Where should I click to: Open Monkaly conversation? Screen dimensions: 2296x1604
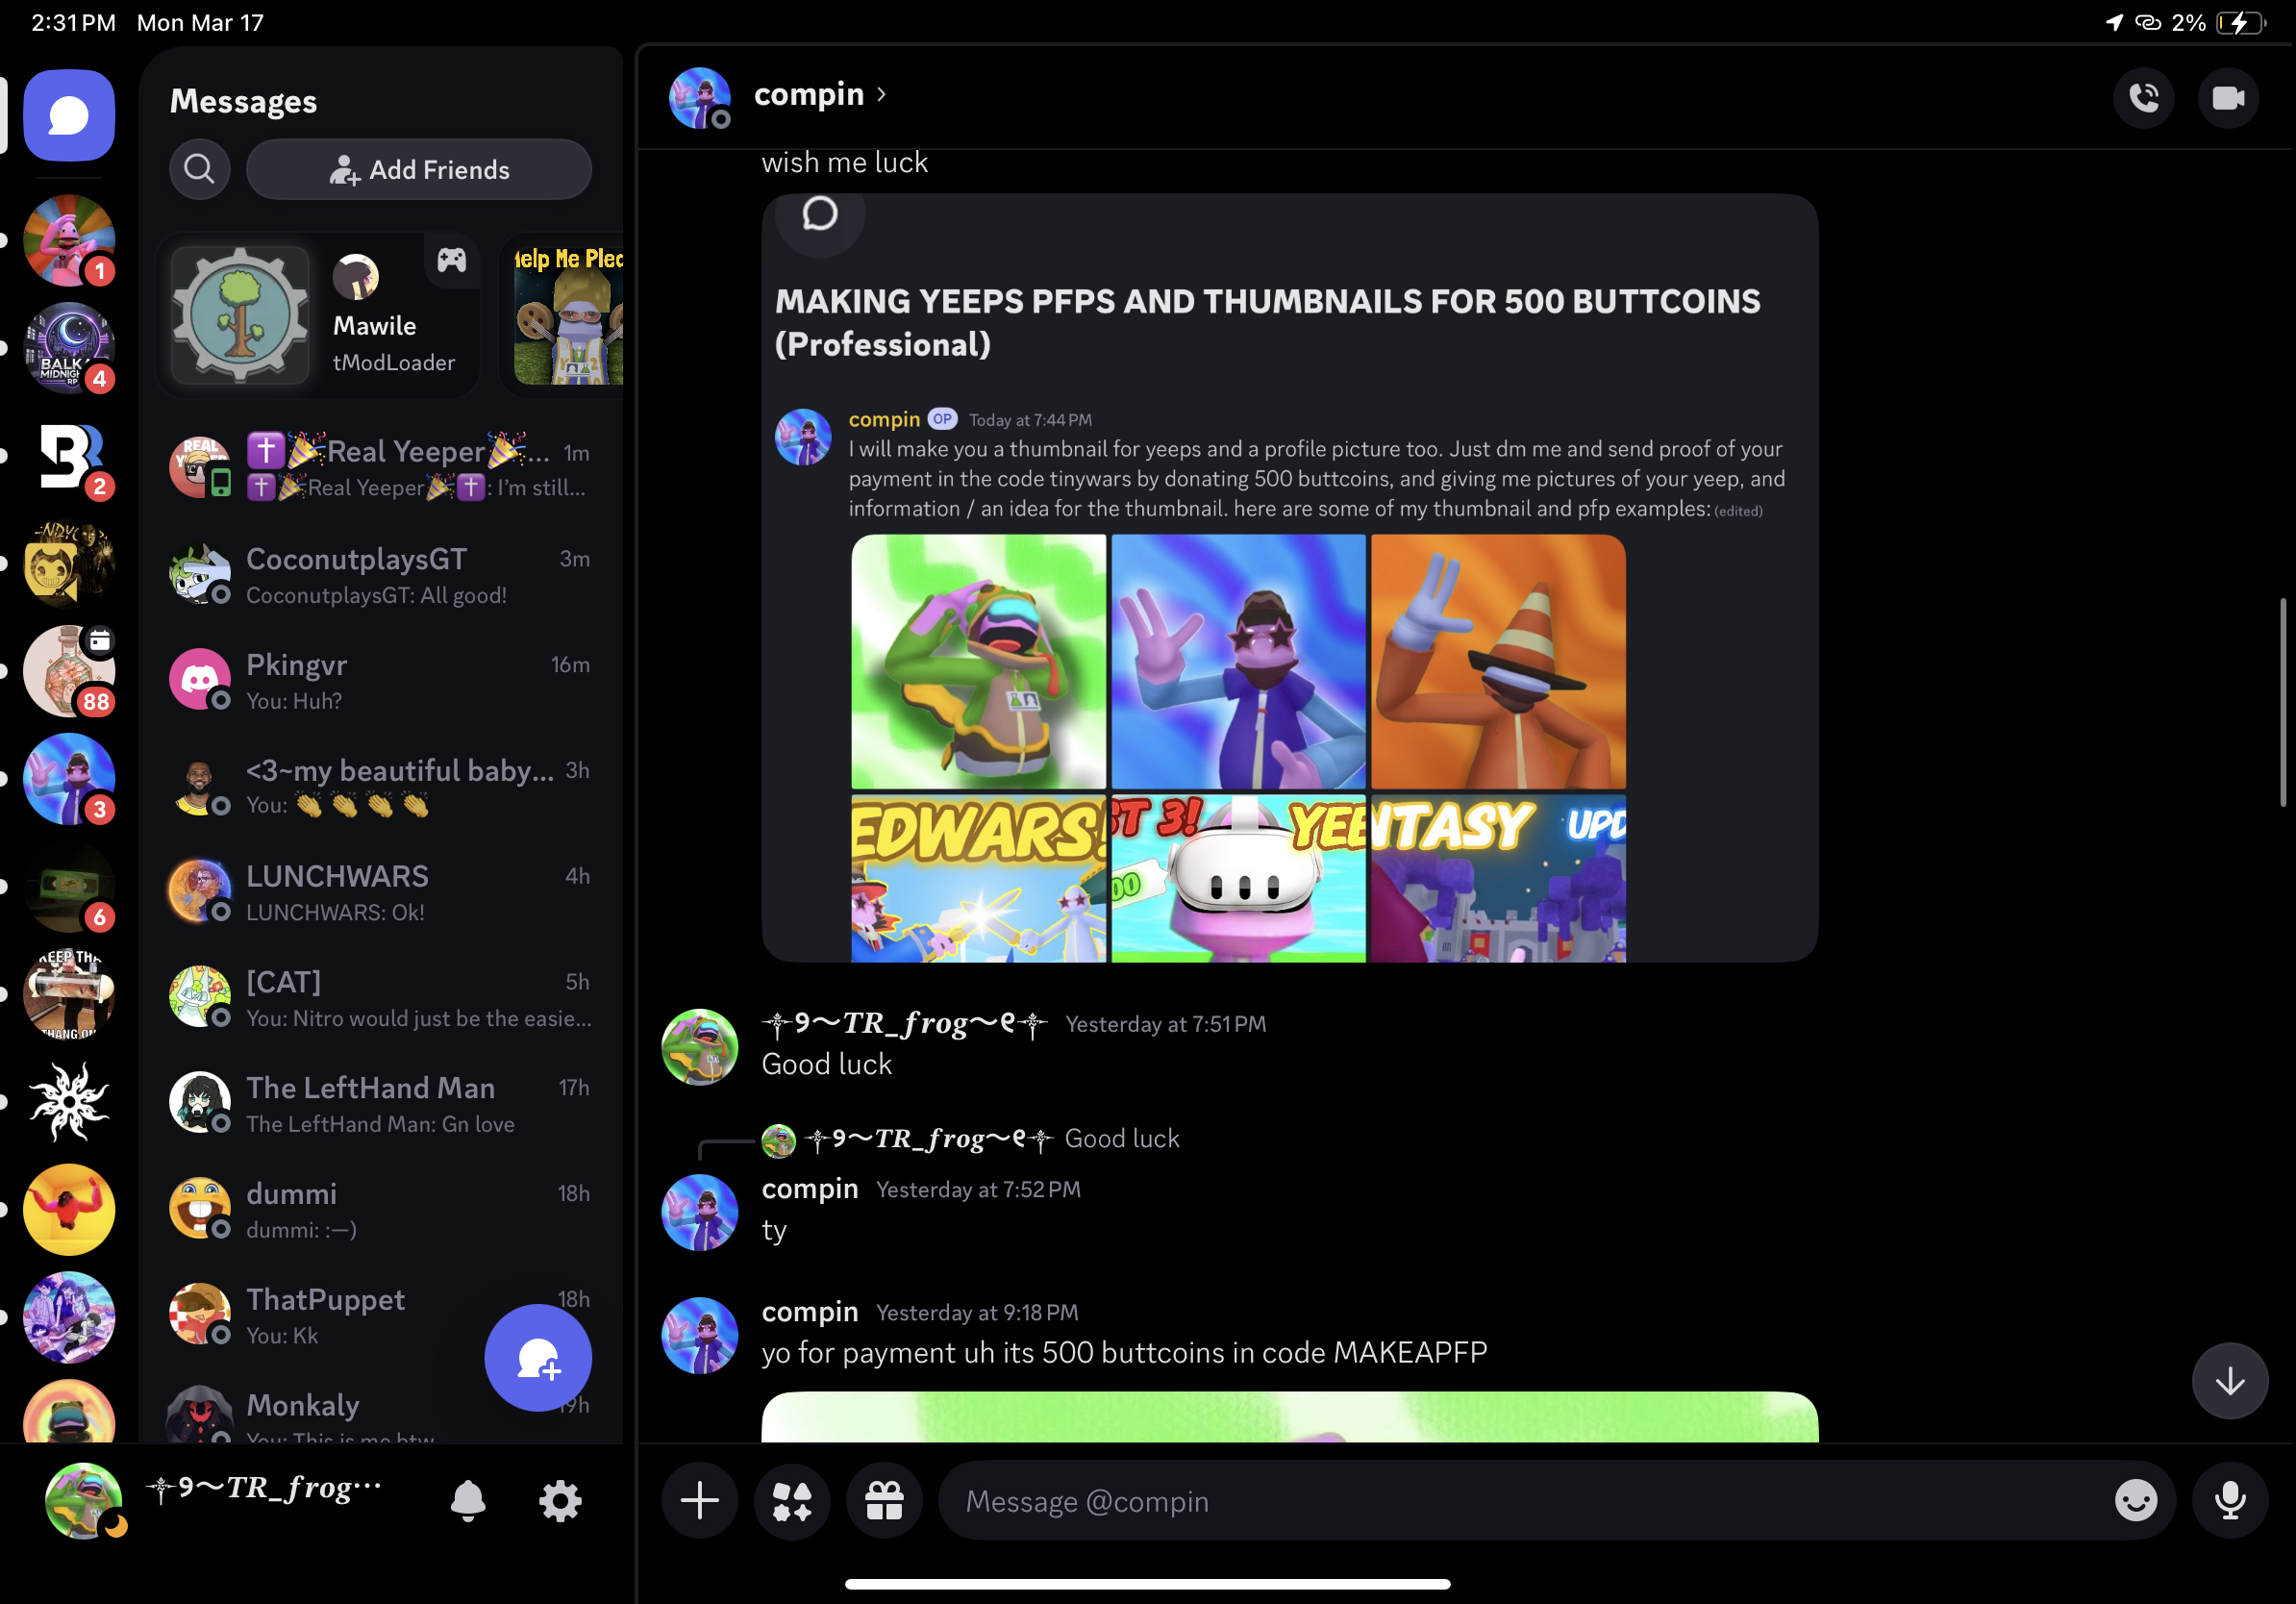(380, 1412)
